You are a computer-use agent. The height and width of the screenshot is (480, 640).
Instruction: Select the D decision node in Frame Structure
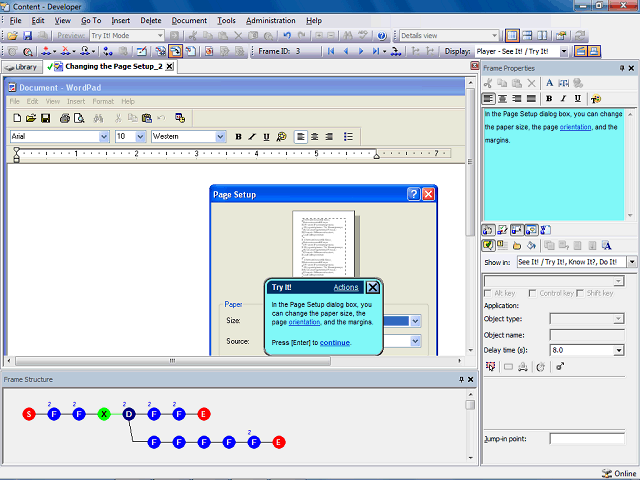coord(129,414)
